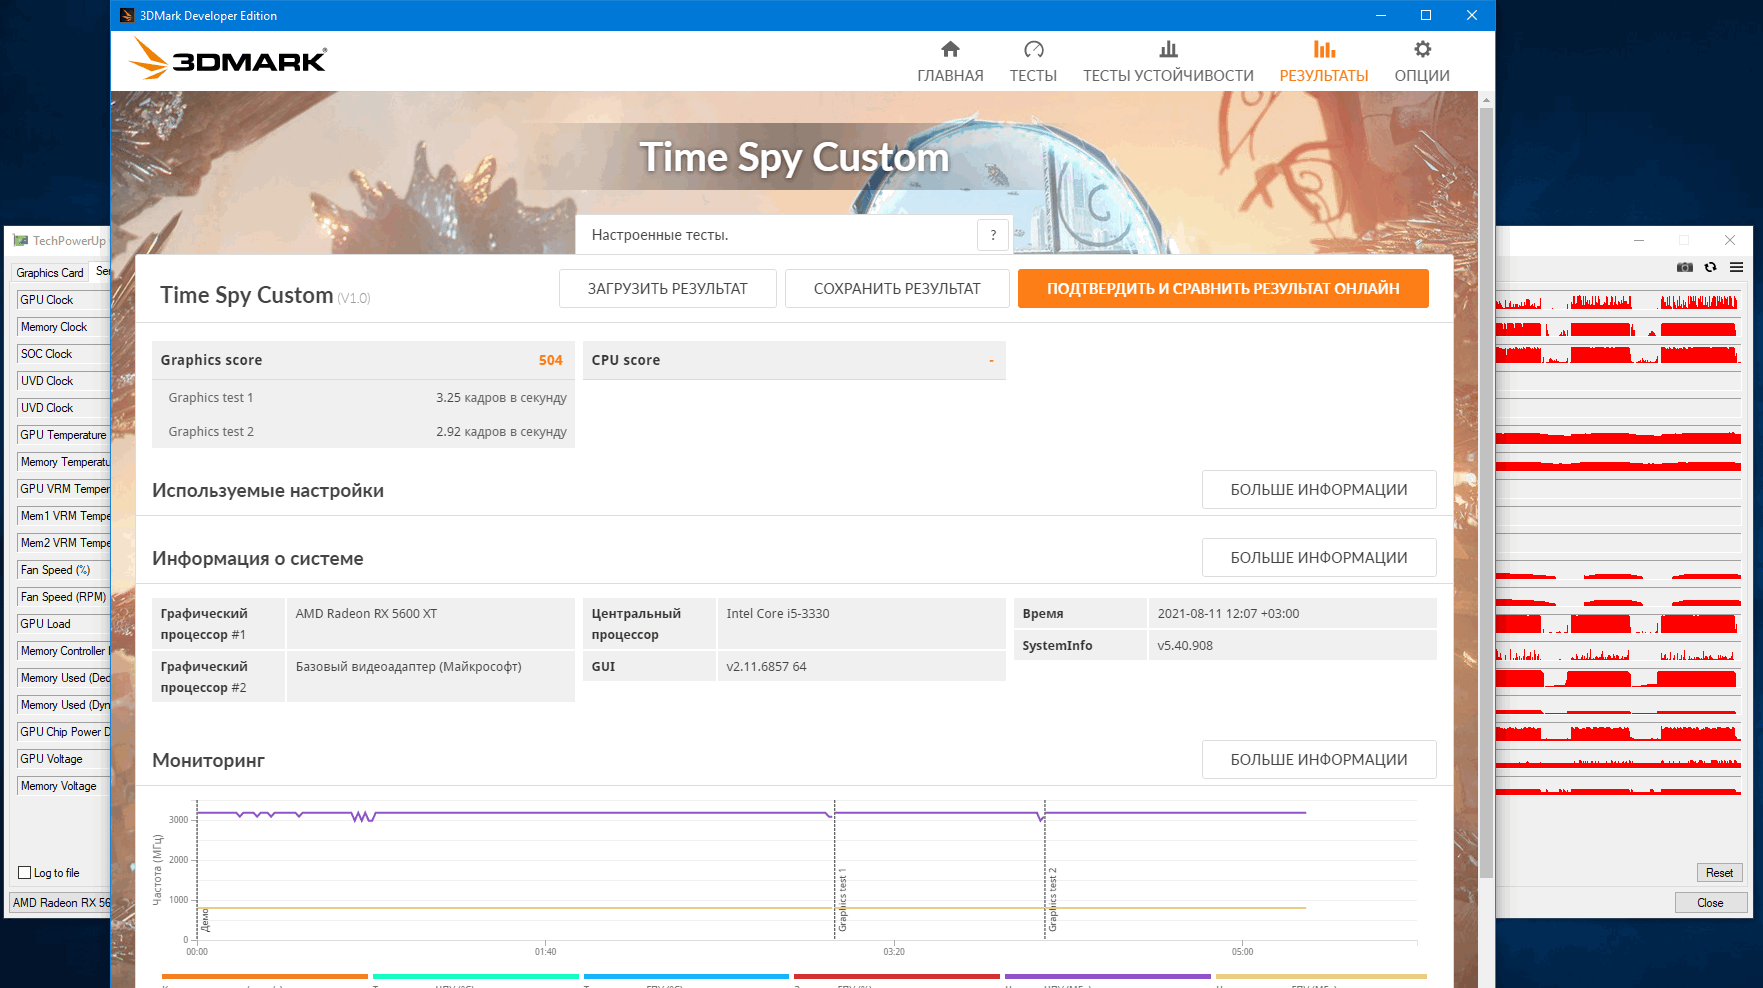Click the Демо marker on monitoring chart
Image resolution: width=1763 pixels, height=988 pixels.
[x=205, y=920]
